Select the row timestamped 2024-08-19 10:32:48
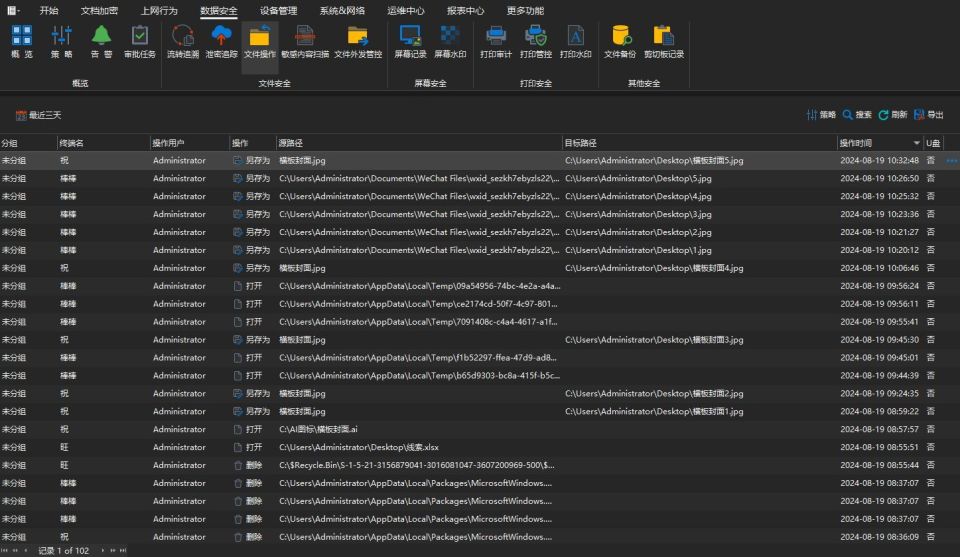The height and width of the screenshot is (557, 960). coord(480,160)
